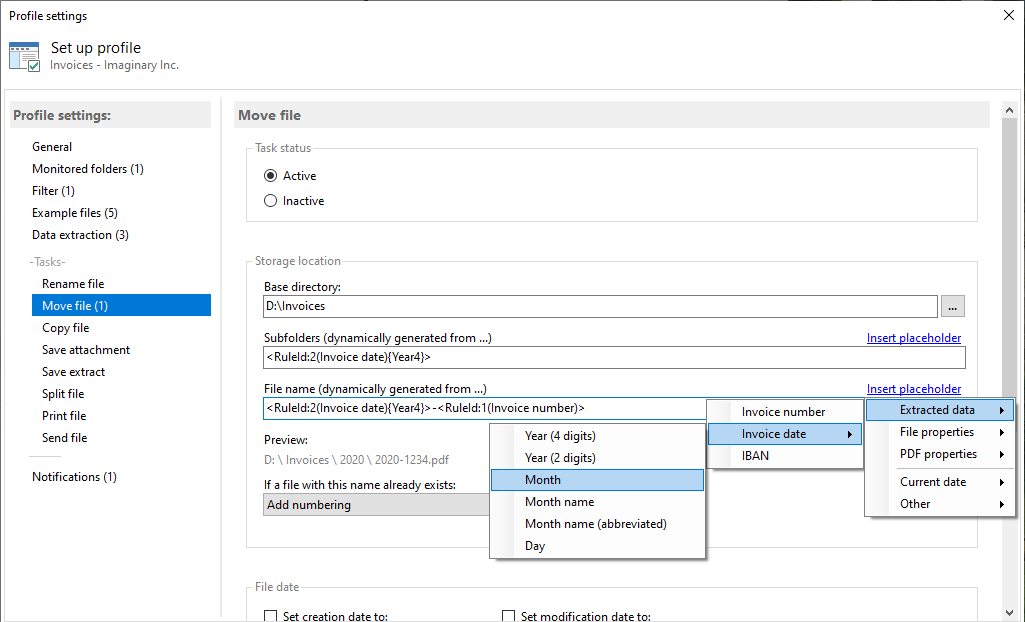This screenshot has height=622, width=1025.
Task: Select "Invoice number" from the placeholder menu
Action: (785, 411)
